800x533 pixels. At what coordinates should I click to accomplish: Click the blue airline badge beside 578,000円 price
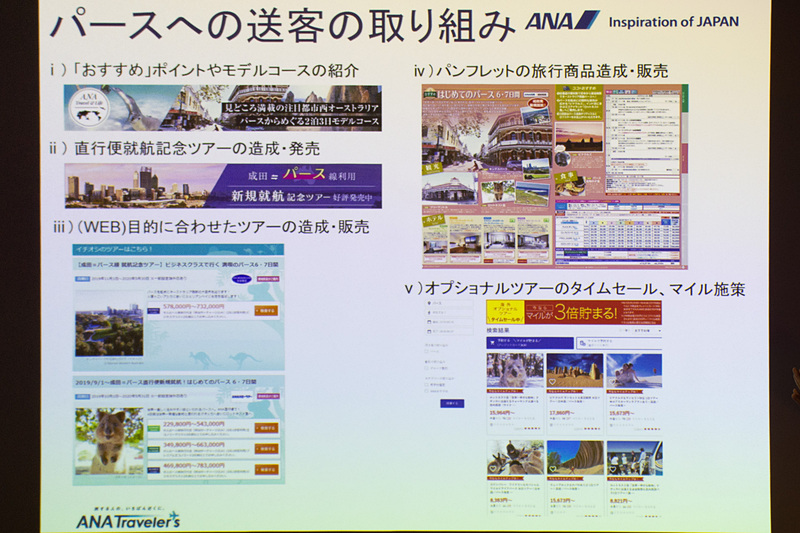point(154,311)
